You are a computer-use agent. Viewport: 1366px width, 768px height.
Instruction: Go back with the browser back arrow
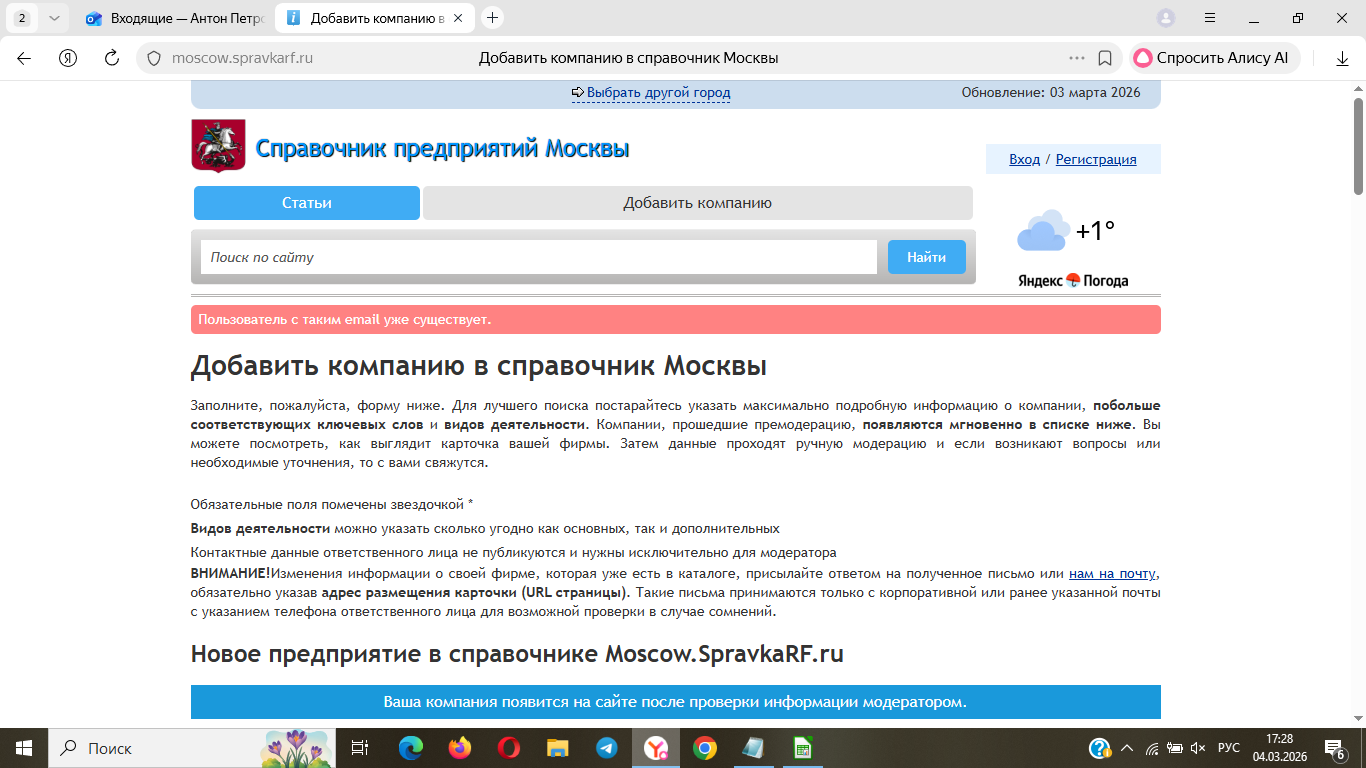pyautogui.click(x=24, y=58)
